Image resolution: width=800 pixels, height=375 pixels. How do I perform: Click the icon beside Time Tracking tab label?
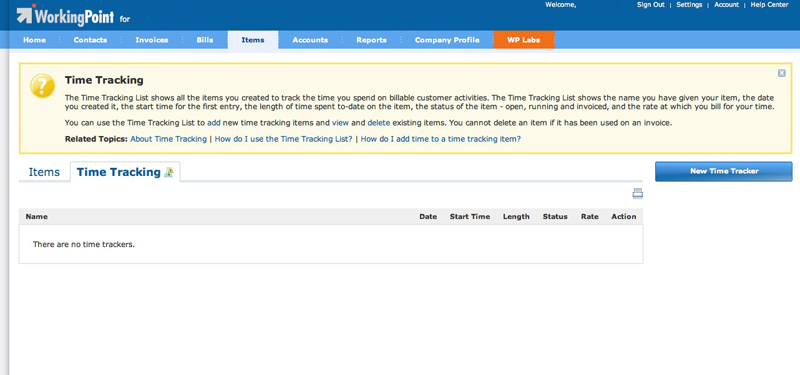pos(169,172)
